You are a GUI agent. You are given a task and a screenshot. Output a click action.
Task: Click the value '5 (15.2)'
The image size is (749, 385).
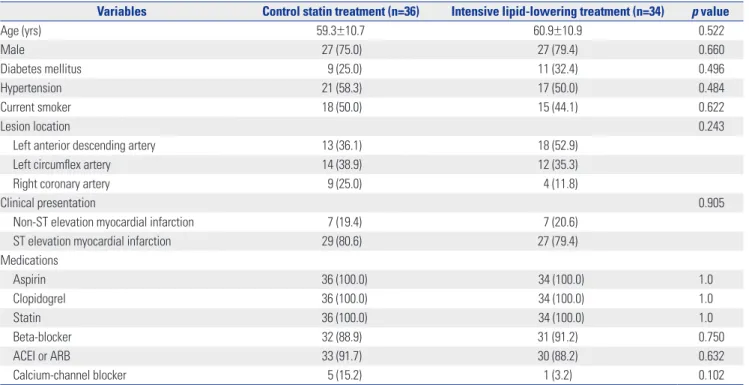pyautogui.click(x=345, y=375)
